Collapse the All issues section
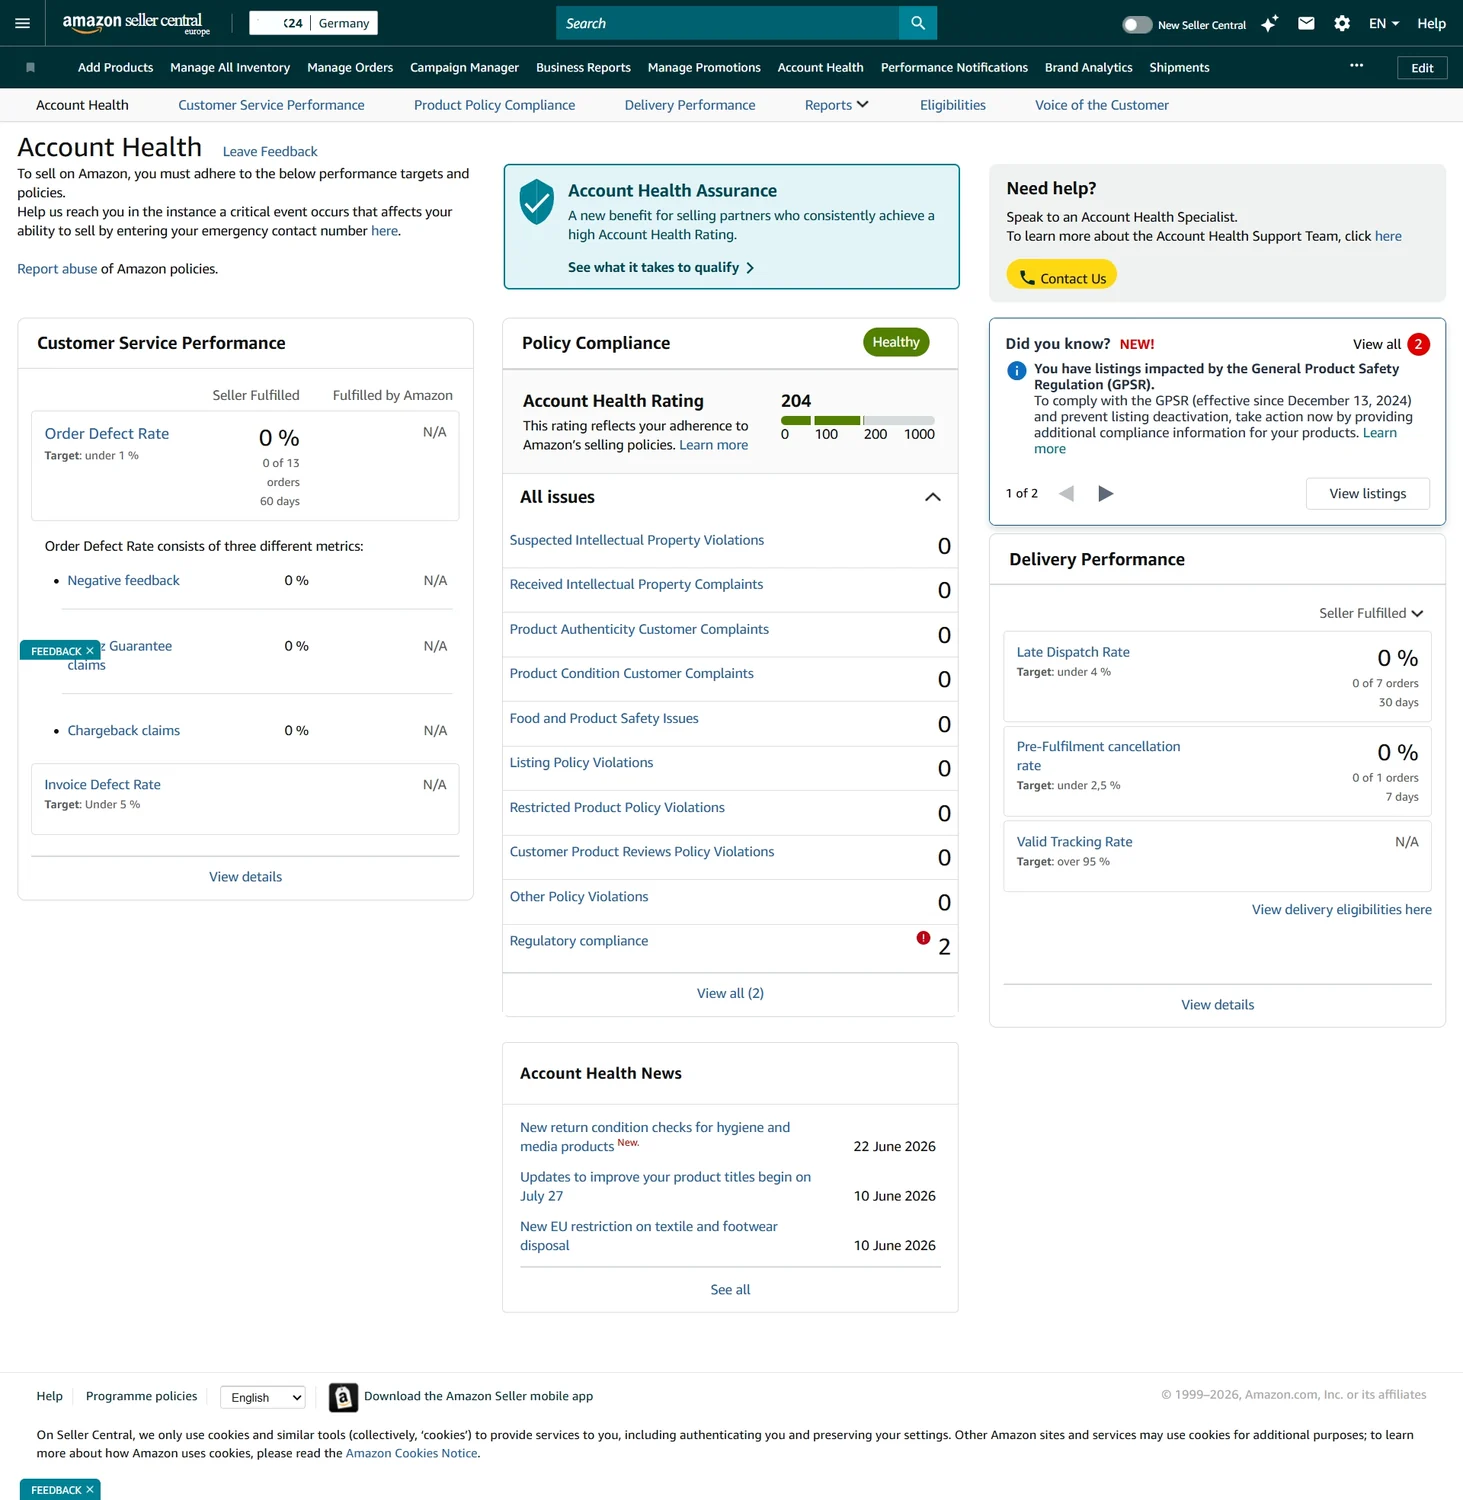 pyautogui.click(x=933, y=497)
